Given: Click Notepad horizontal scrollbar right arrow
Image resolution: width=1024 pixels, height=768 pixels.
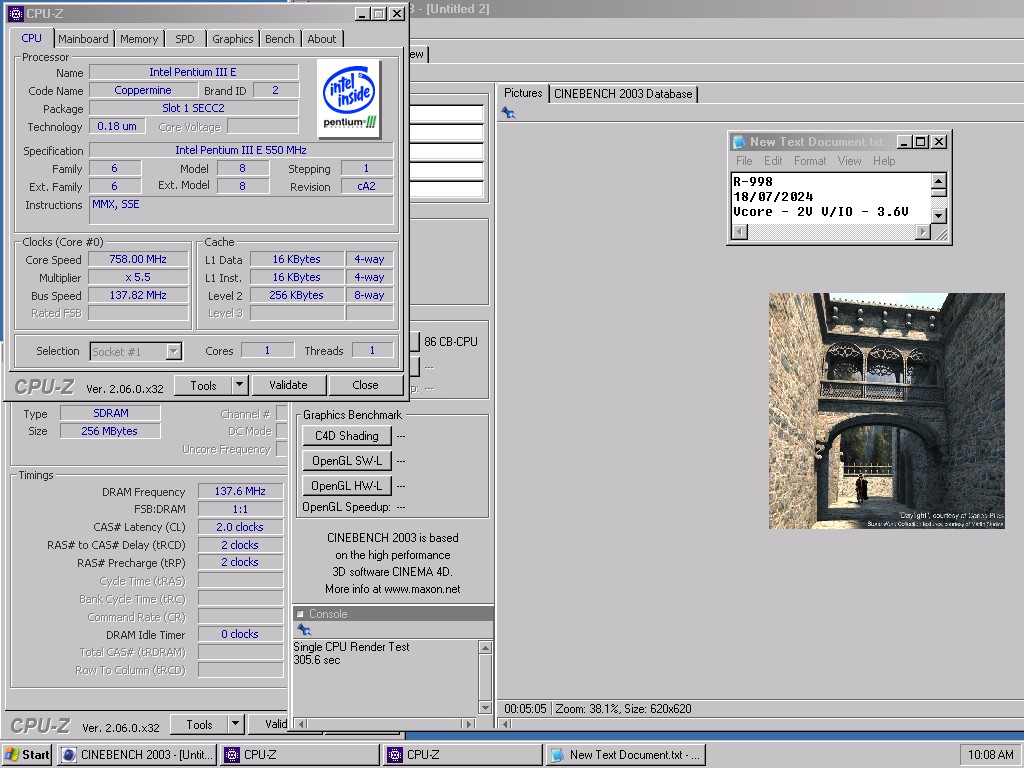Looking at the screenshot, I should pyautogui.click(x=923, y=231).
